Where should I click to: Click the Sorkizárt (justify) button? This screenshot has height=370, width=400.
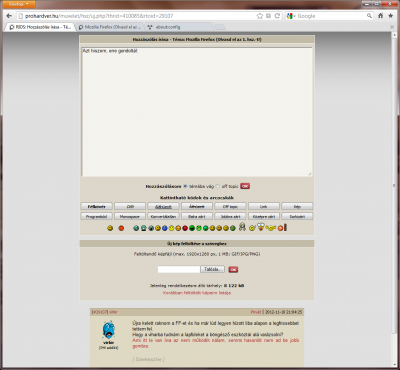[x=297, y=216]
